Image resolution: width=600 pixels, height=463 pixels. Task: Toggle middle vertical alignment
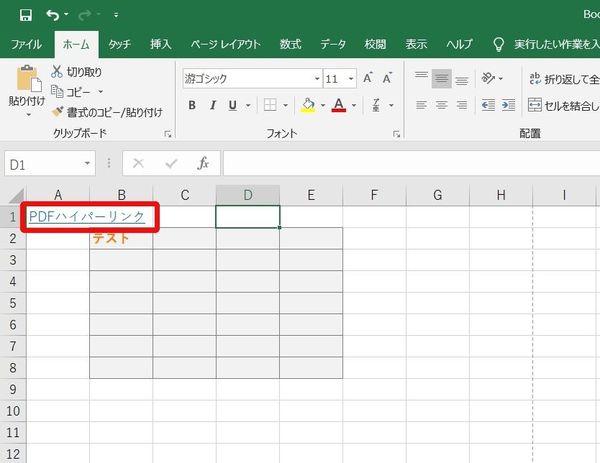coord(442,78)
